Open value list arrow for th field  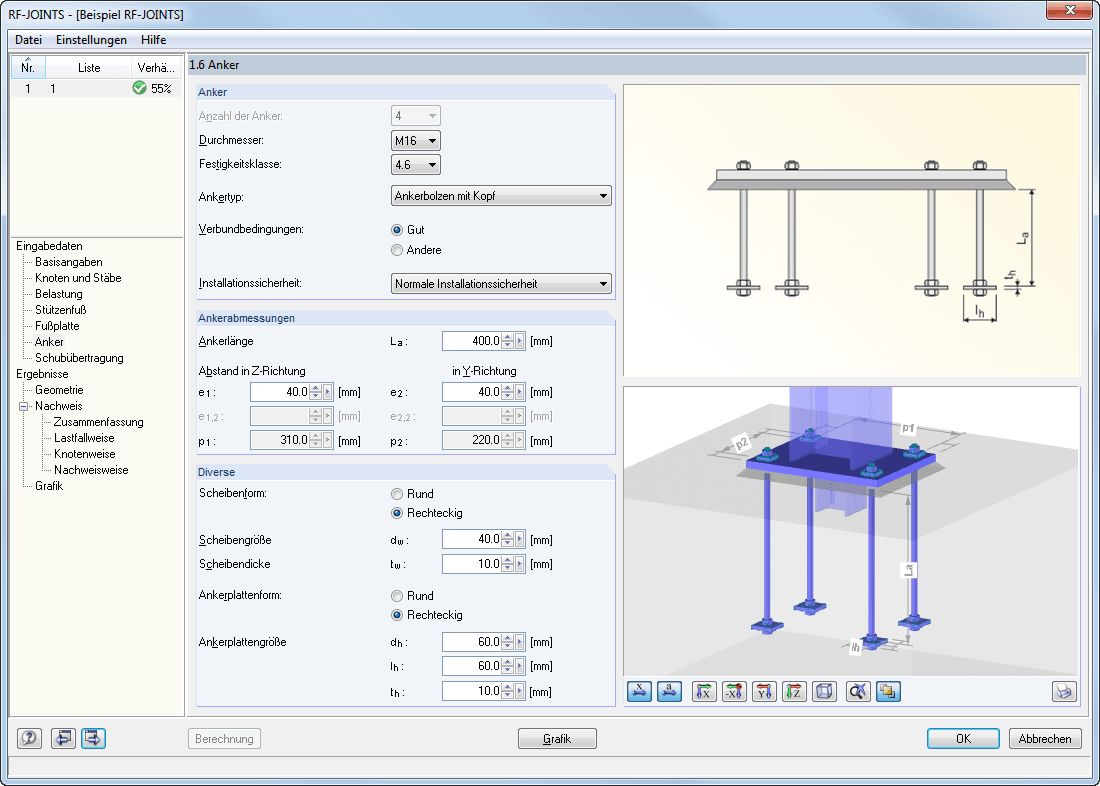(x=520, y=691)
